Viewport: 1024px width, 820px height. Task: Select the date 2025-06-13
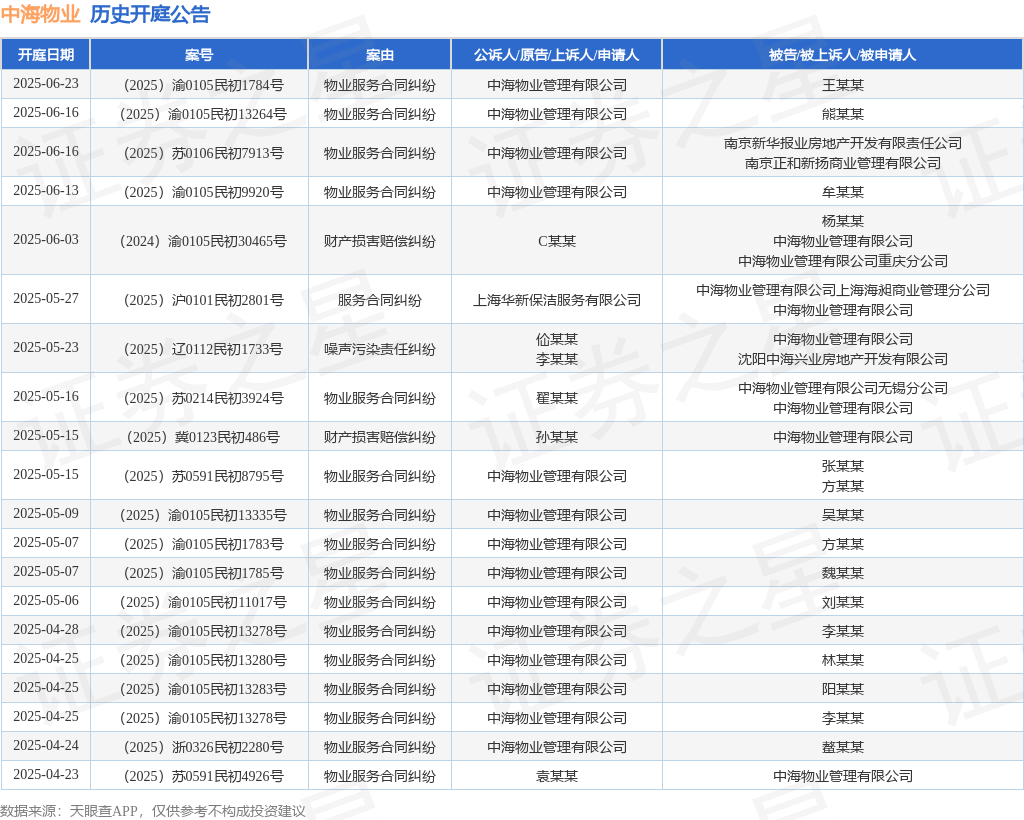(x=46, y=191)
